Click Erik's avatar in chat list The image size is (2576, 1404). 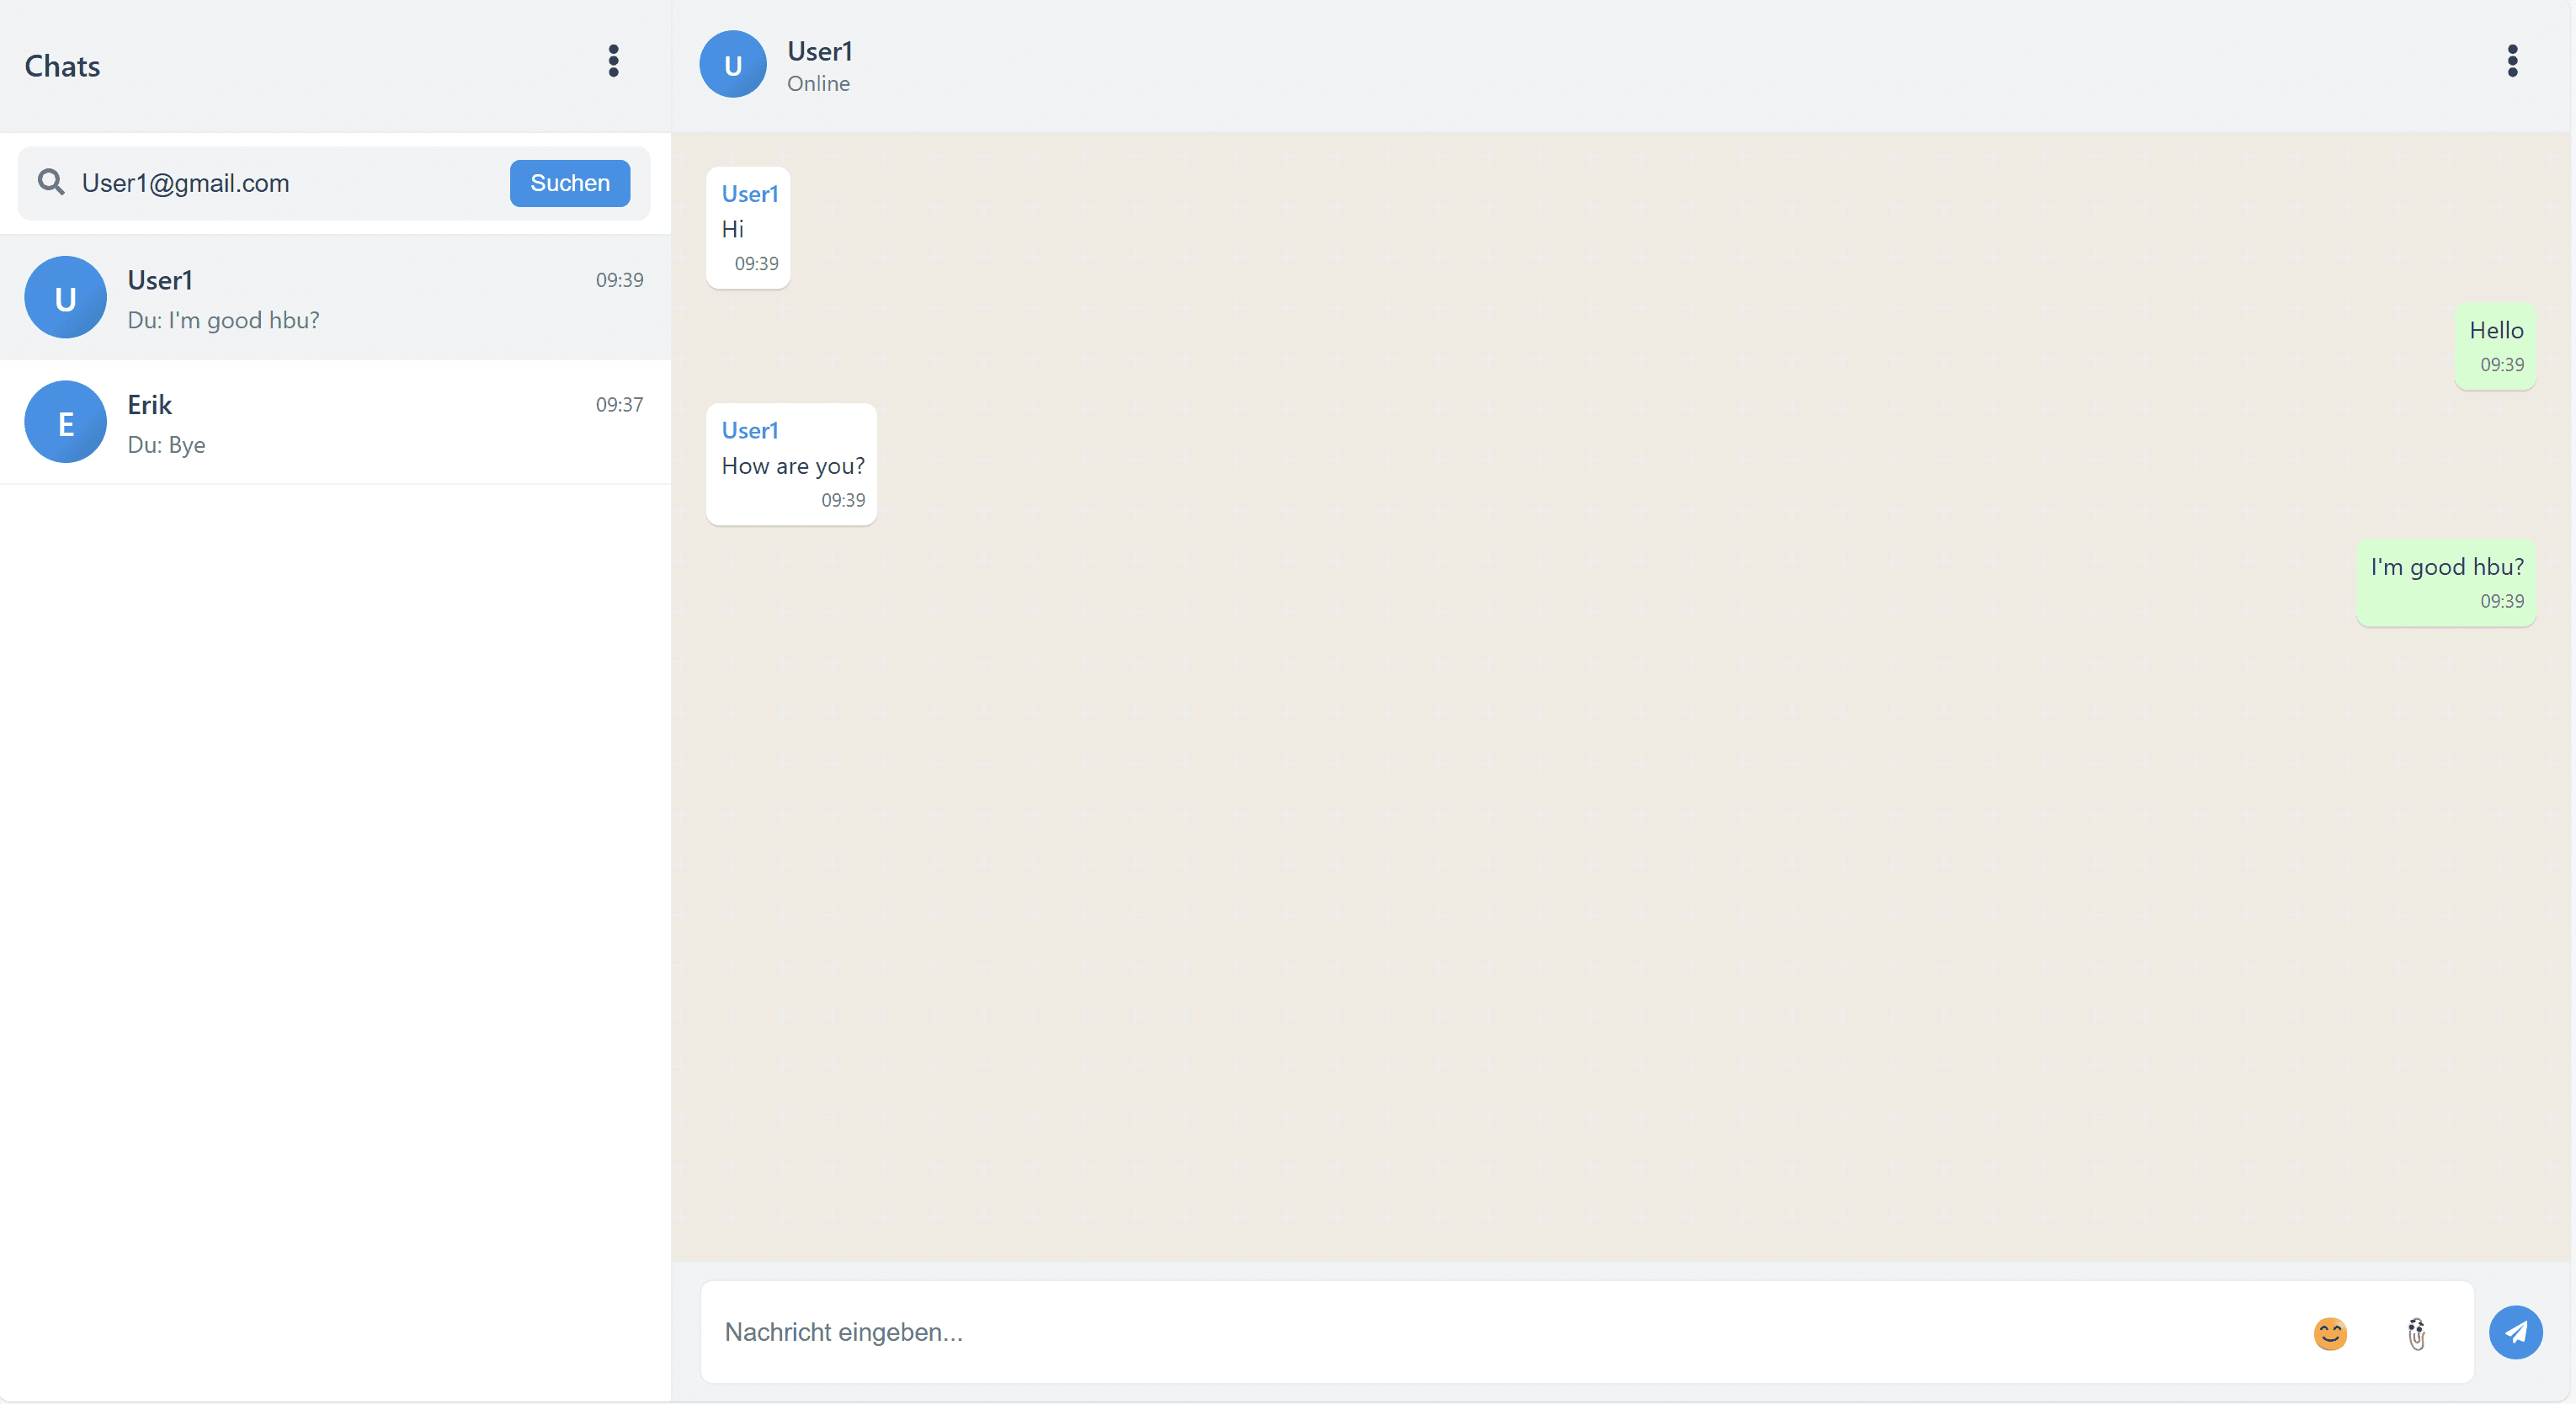[x=65, y=422]
